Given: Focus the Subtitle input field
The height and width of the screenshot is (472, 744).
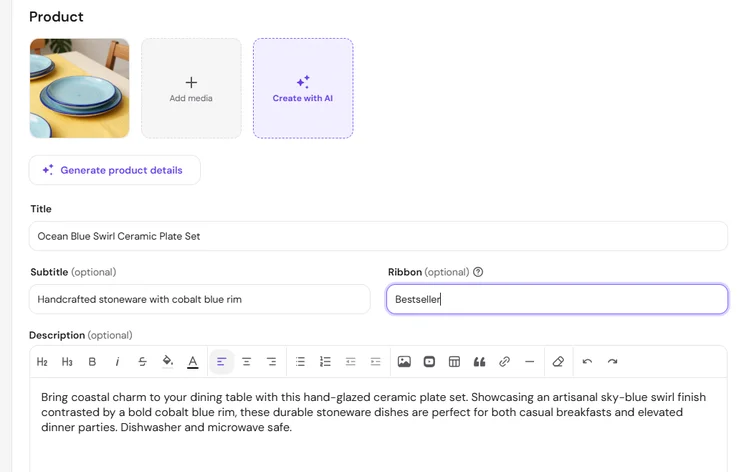Looking at the screenshot, I should (199, 299).
